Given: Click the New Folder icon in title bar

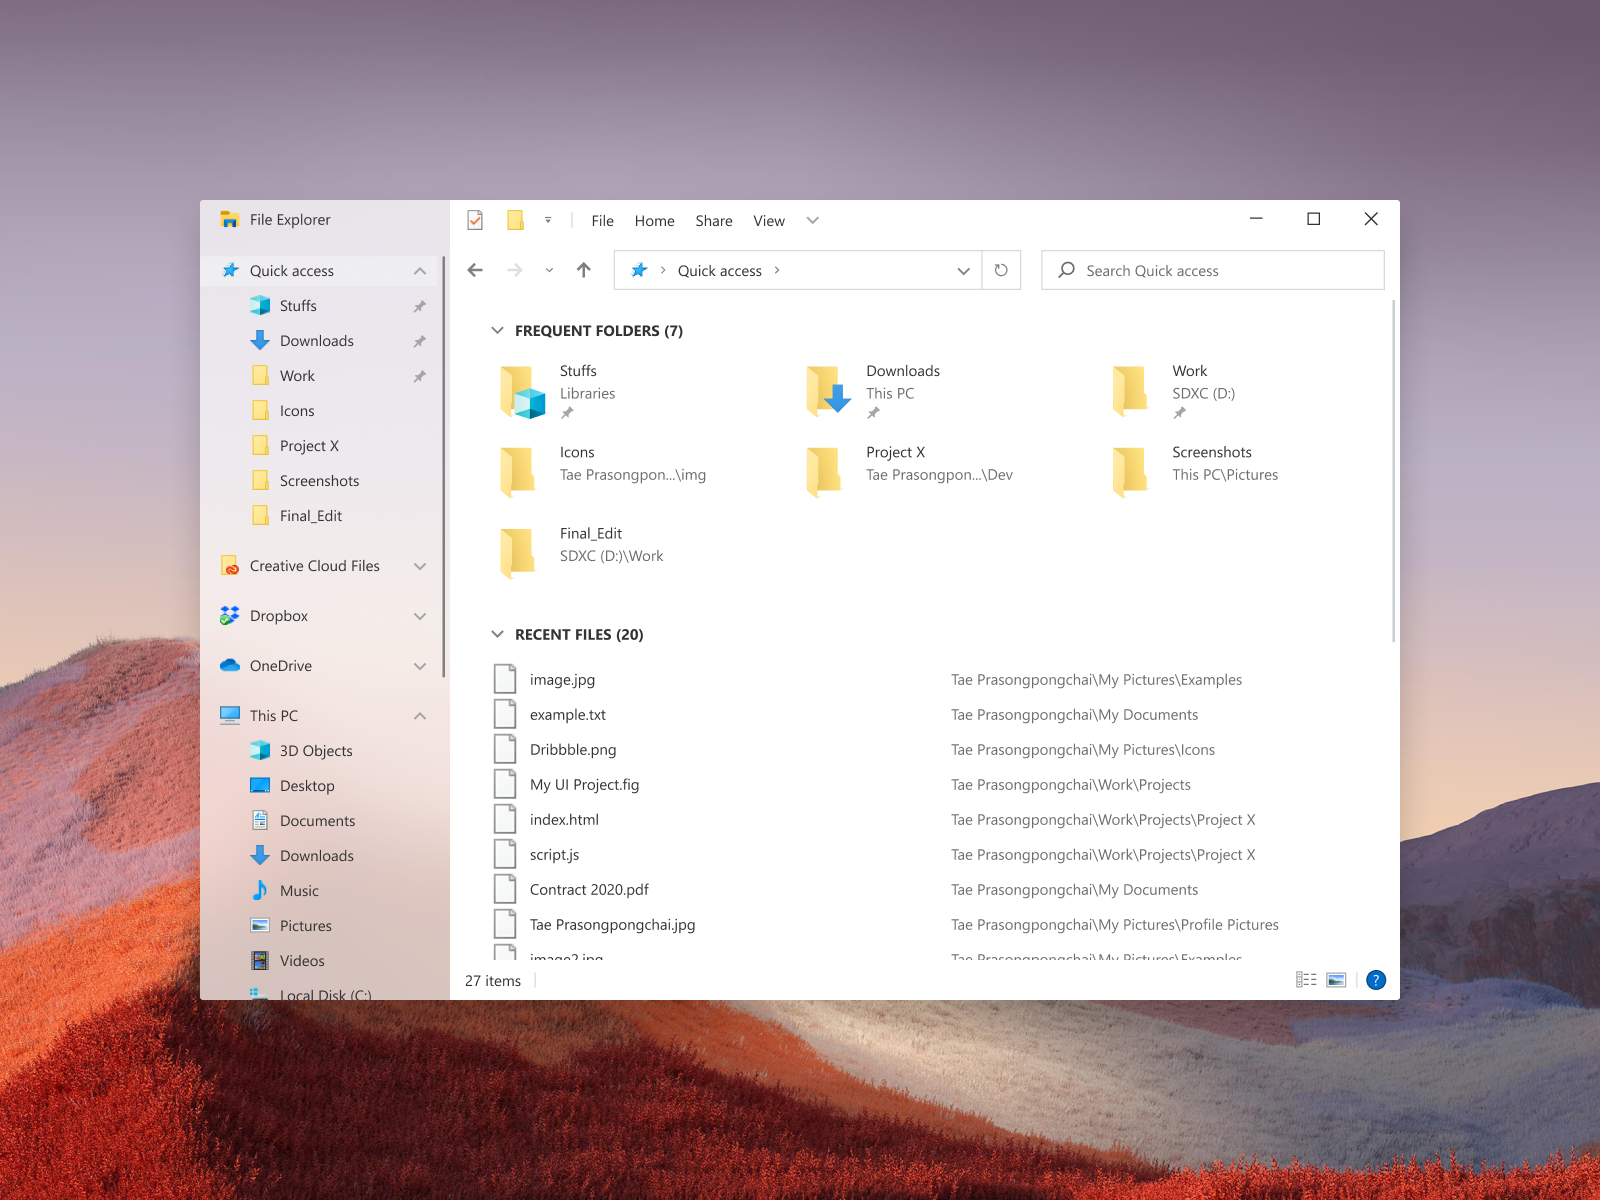Looking at the screenshot, I should pyautogui.click(x=515, y=220).
